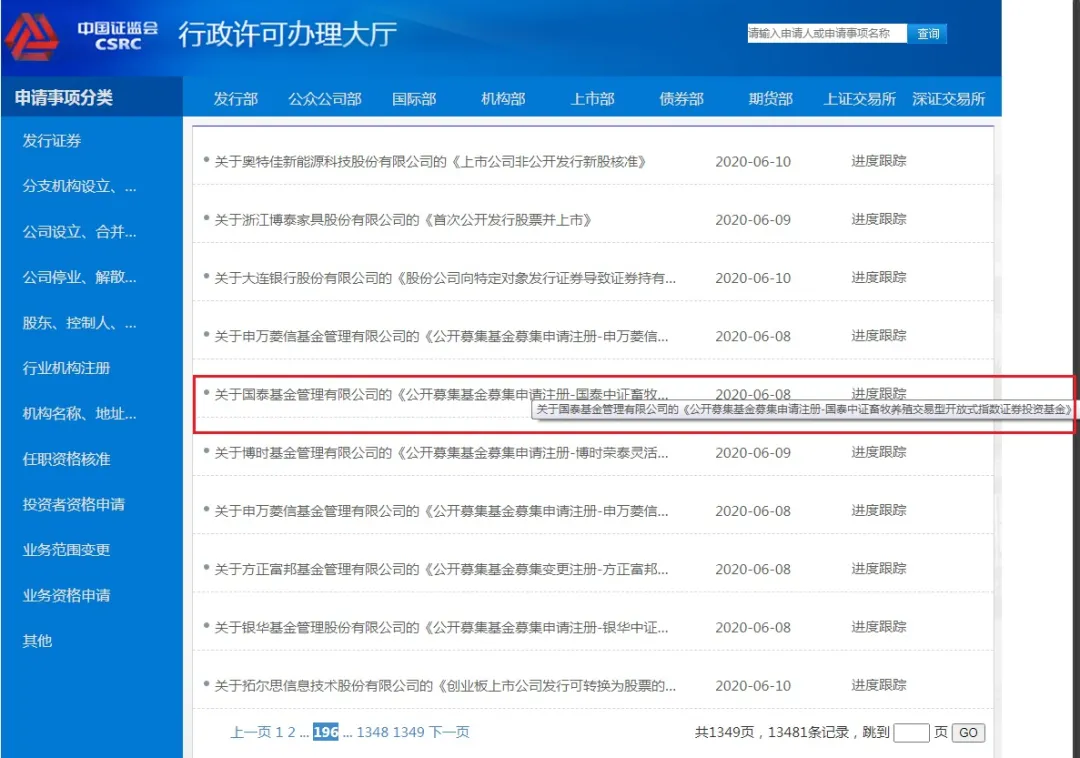Select 其他 in the left sidebar
1080x758 pixels.
(37, 641)
